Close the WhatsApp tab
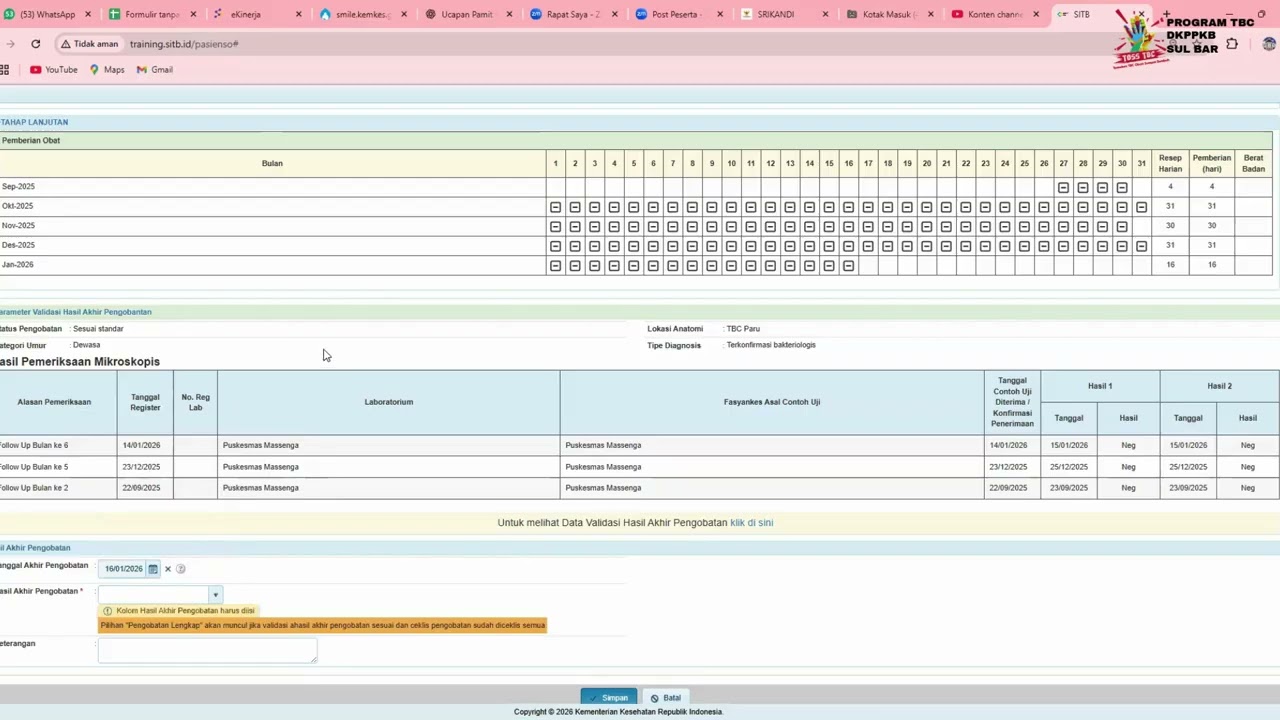1280x720 pixels. pos(88,15)
